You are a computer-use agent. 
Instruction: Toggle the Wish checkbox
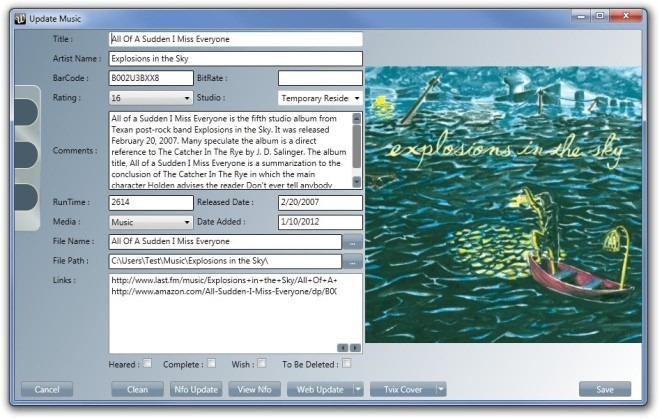pyautogui.click(x=261, y=363)
